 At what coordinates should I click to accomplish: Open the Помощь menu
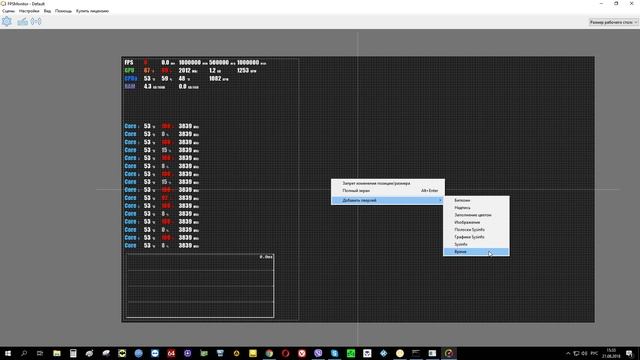tap(63, 11)
